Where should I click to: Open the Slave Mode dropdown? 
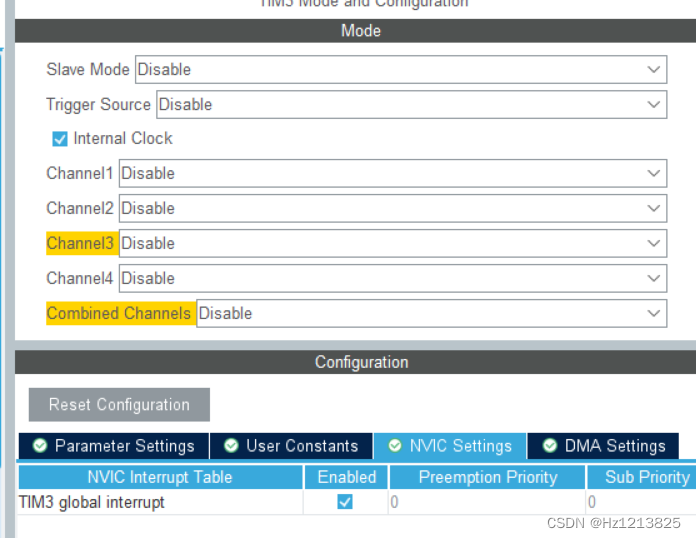pyautogui.click(x=401, y=70)
